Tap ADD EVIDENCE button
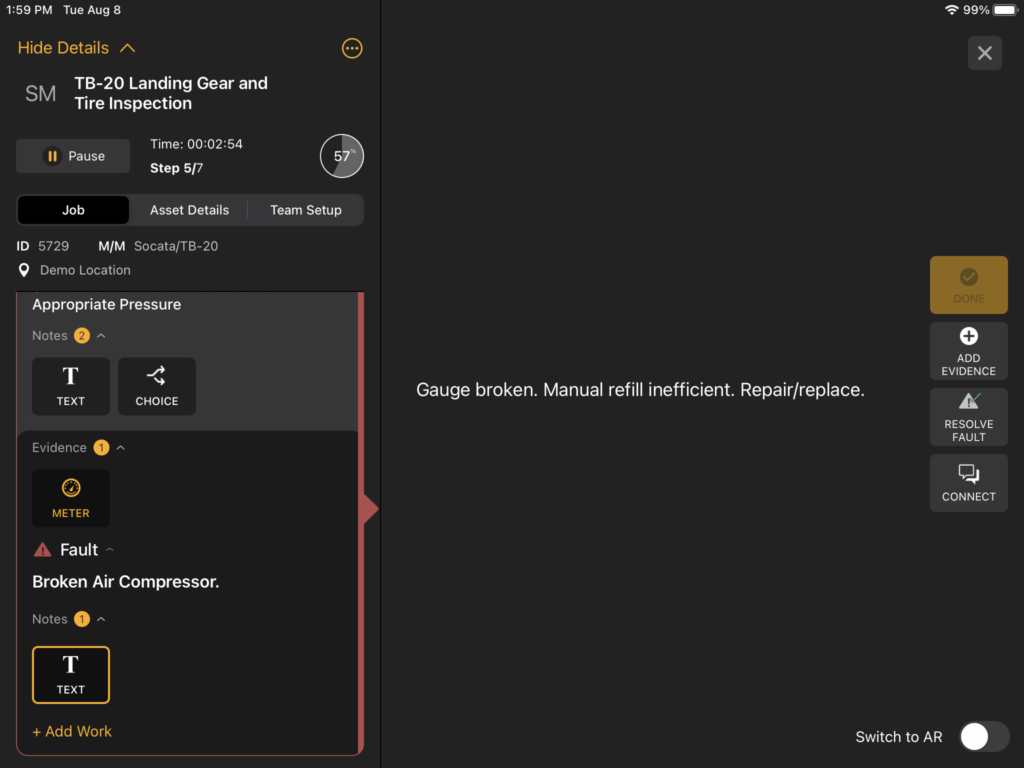Image resolution: width=1024 pixels, height=768 pixels. point(968,351)
